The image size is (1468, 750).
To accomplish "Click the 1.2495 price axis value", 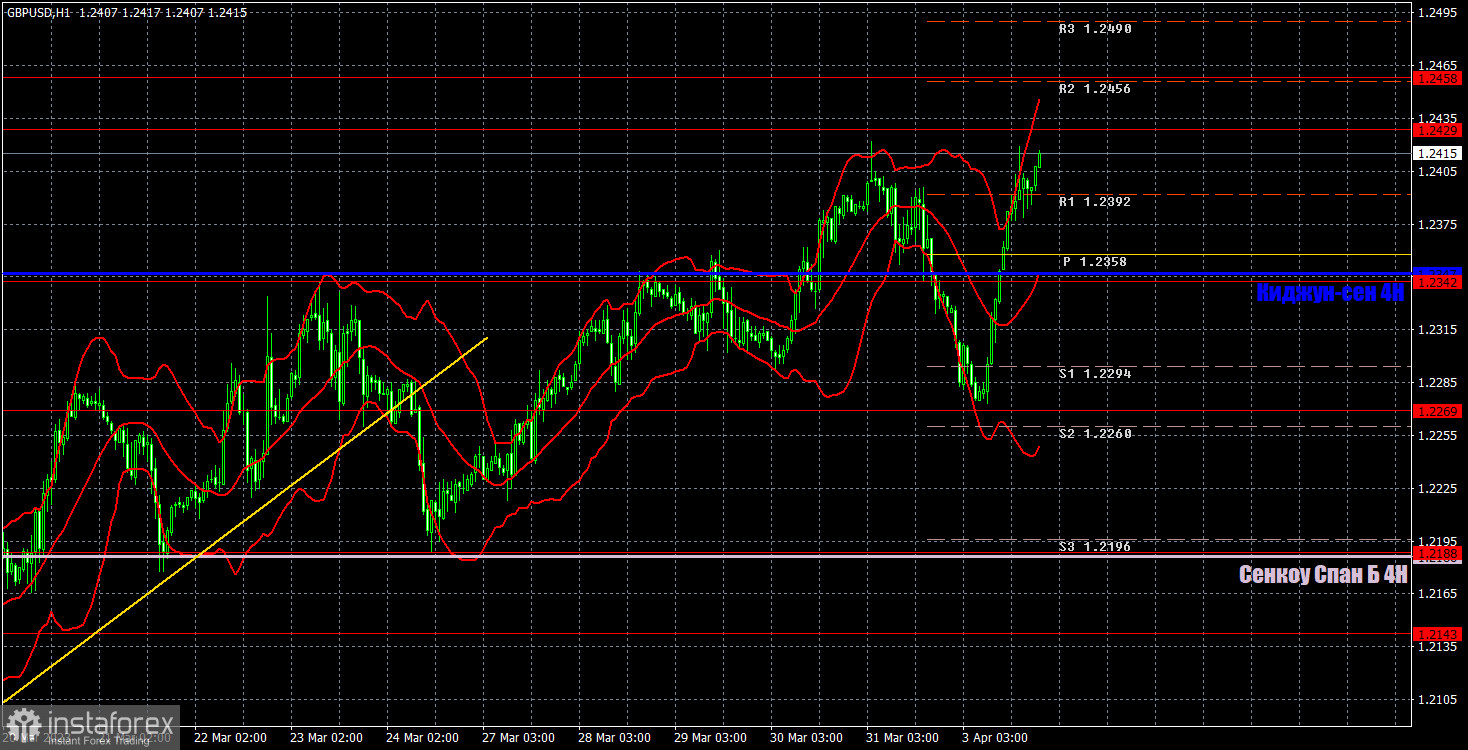I will pyautogui.click(x=1436, y=12).
